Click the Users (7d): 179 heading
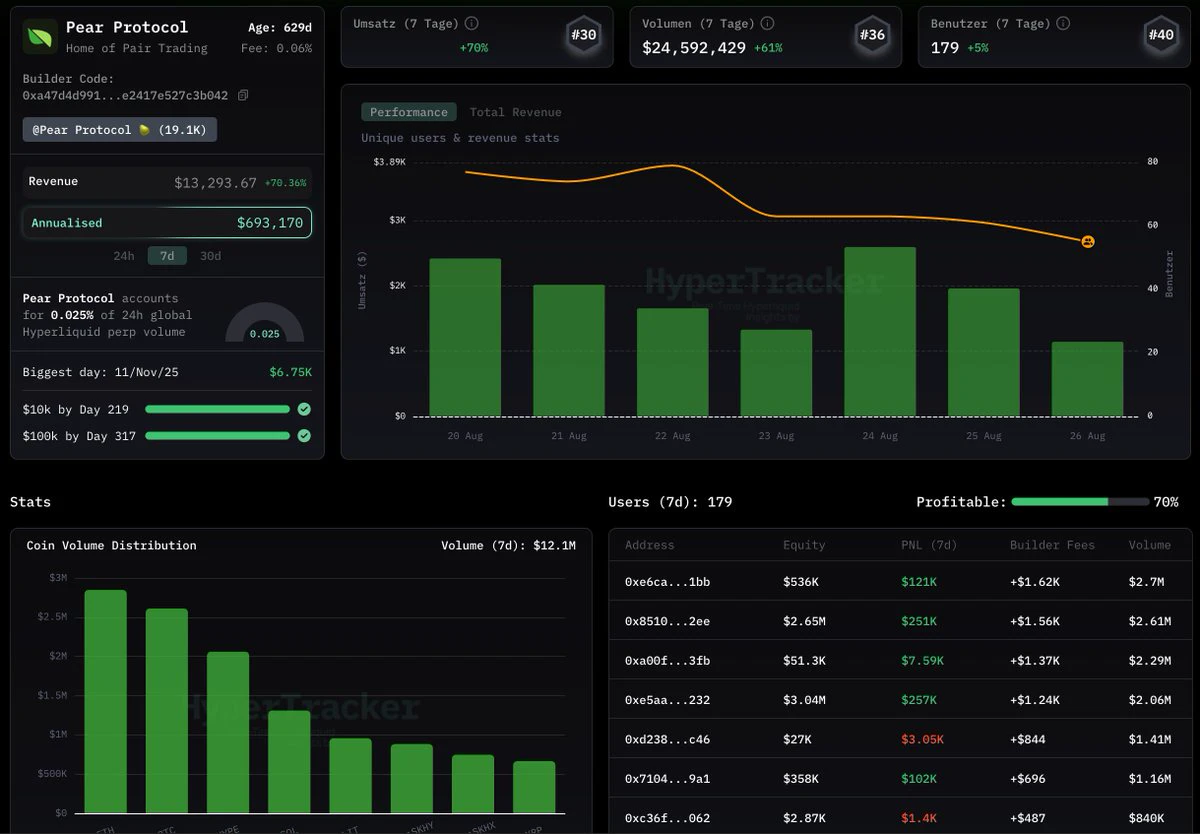The width and height of the screenshot is (1200, 834). point(670,502)
